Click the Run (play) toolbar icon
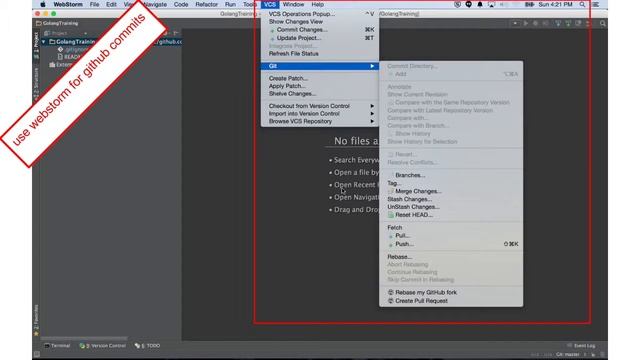 [526, 24]
